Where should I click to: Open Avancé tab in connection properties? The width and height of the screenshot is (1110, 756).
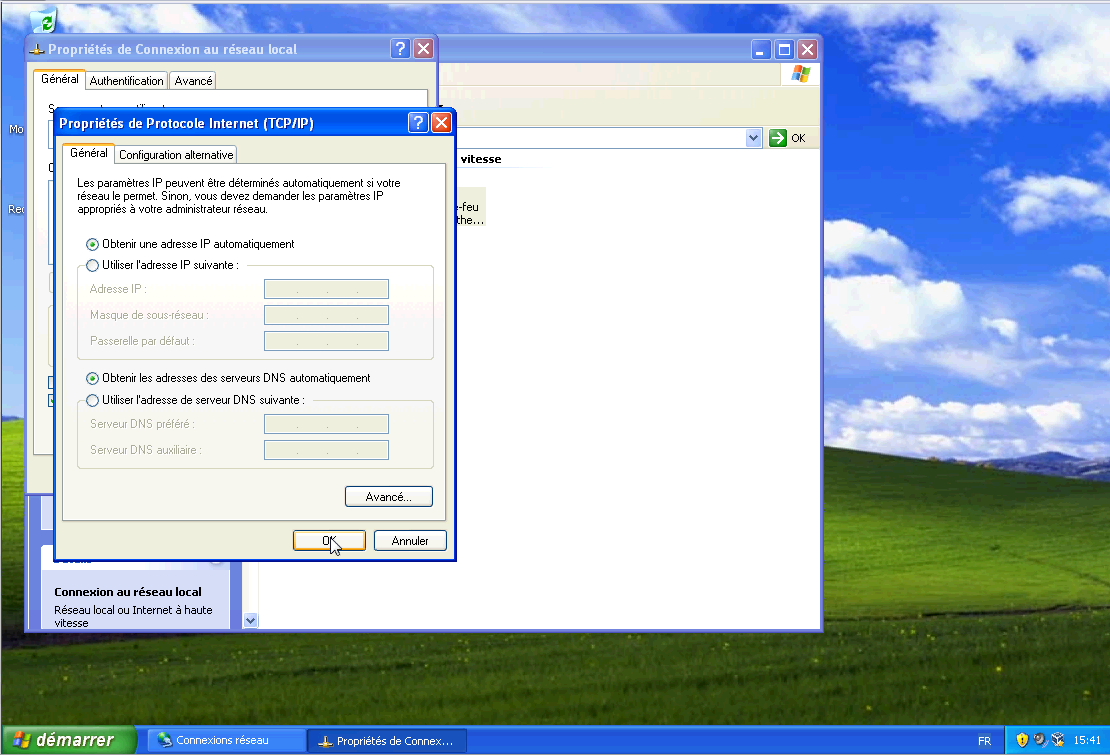(193, 81)
